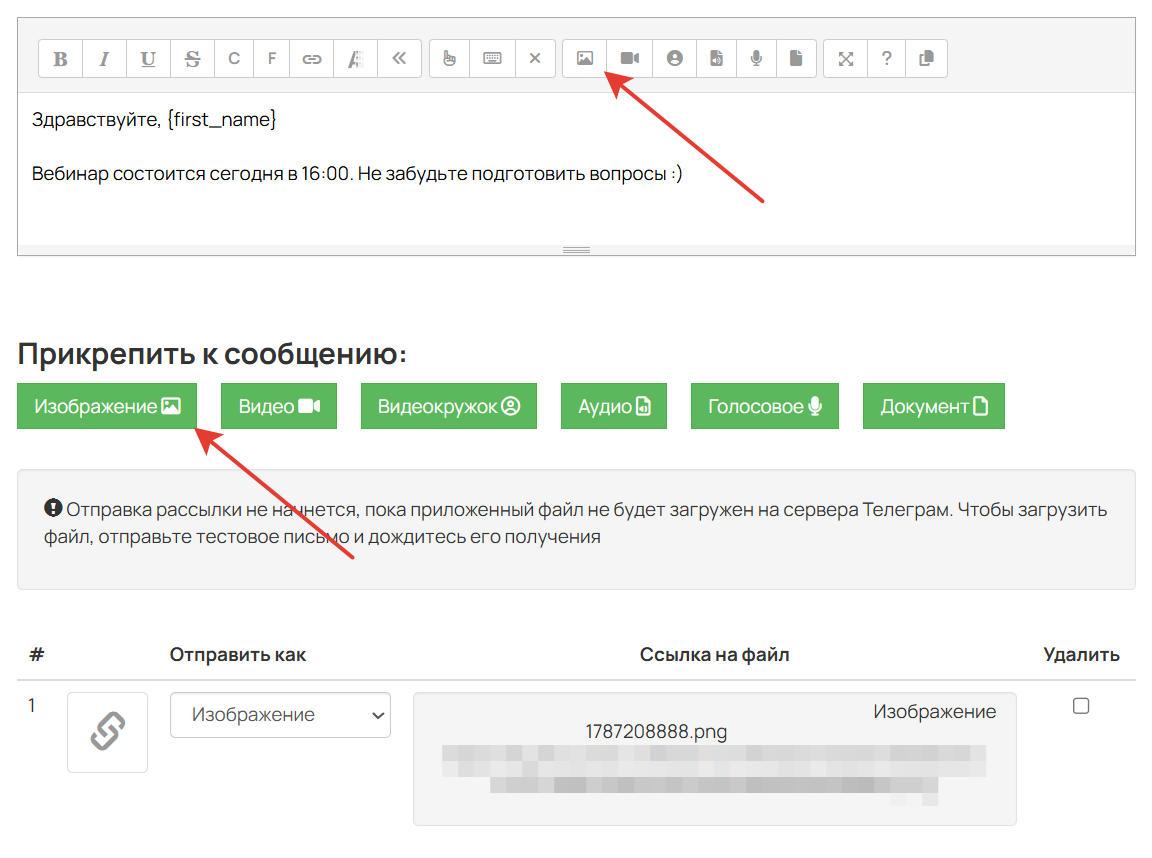Screen dimensions: 1152x858
Task: Apply strikethrough formatting
Action: (x=192, y=59)
